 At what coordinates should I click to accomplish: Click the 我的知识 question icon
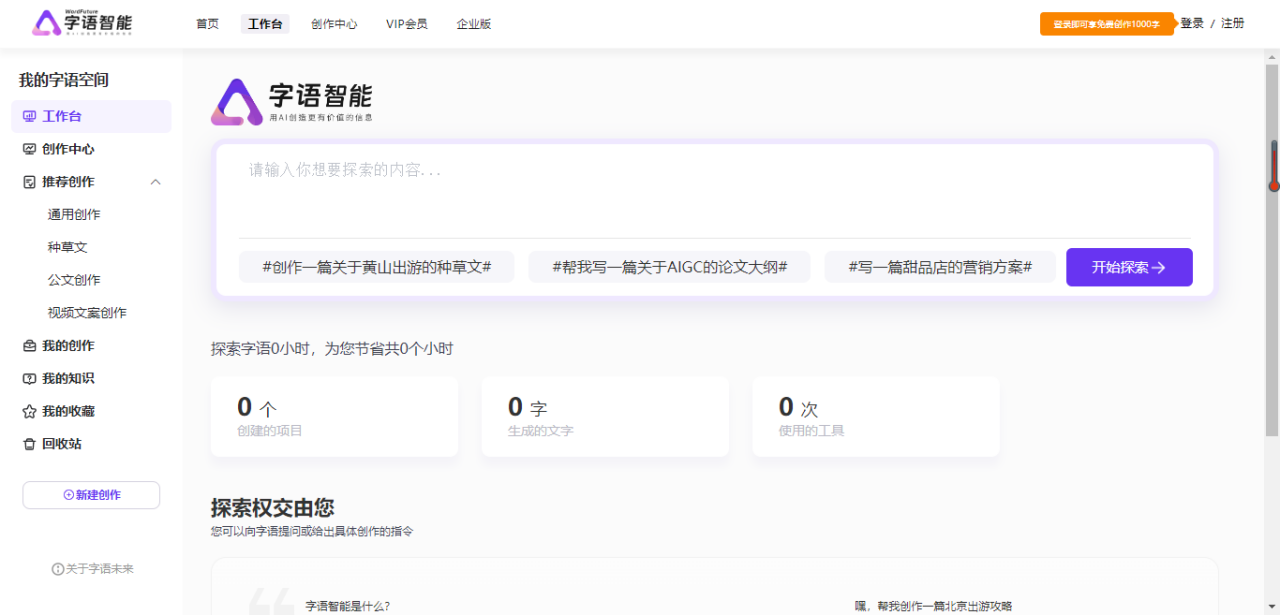point(31,378)
